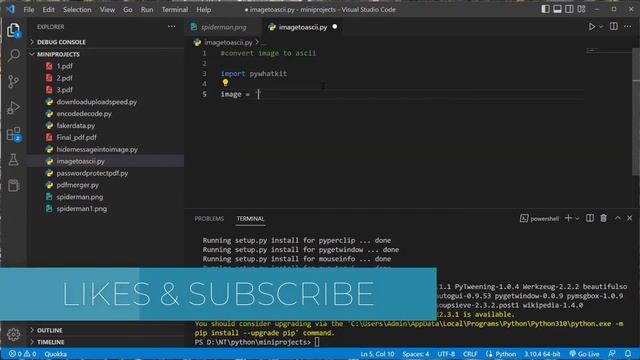Click errors and warnings status indicator
Screen dimensions: 640x360
(x=23, y=354)
